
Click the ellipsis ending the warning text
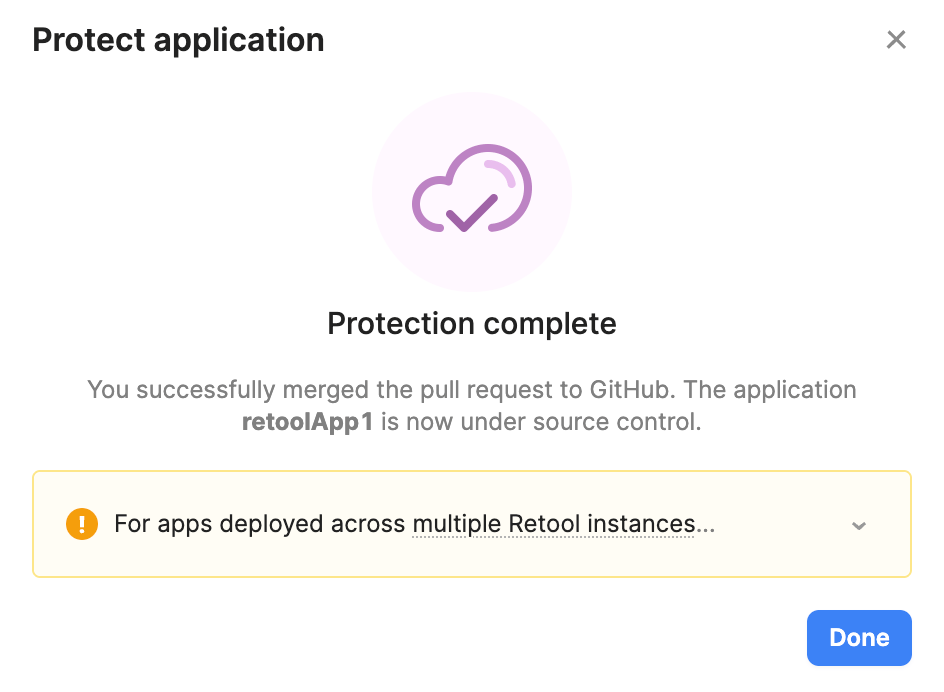tap(706, 525)
